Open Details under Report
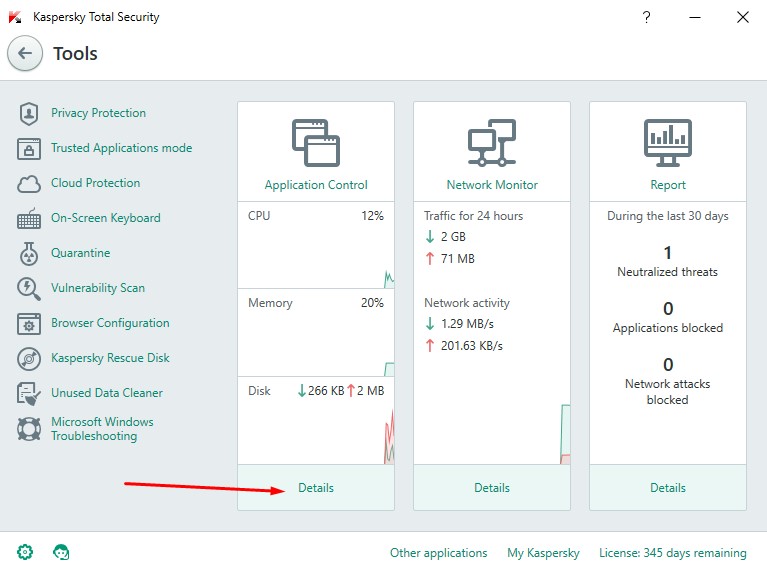The width and height of the screenshot is (767, 570). click(x=668, y=488)
